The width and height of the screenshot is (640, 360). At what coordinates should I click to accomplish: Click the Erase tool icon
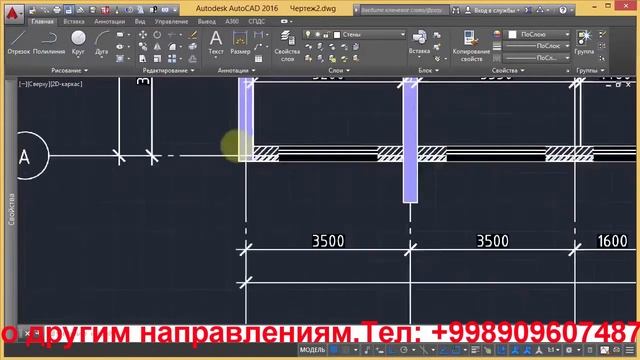pos(193,35)
